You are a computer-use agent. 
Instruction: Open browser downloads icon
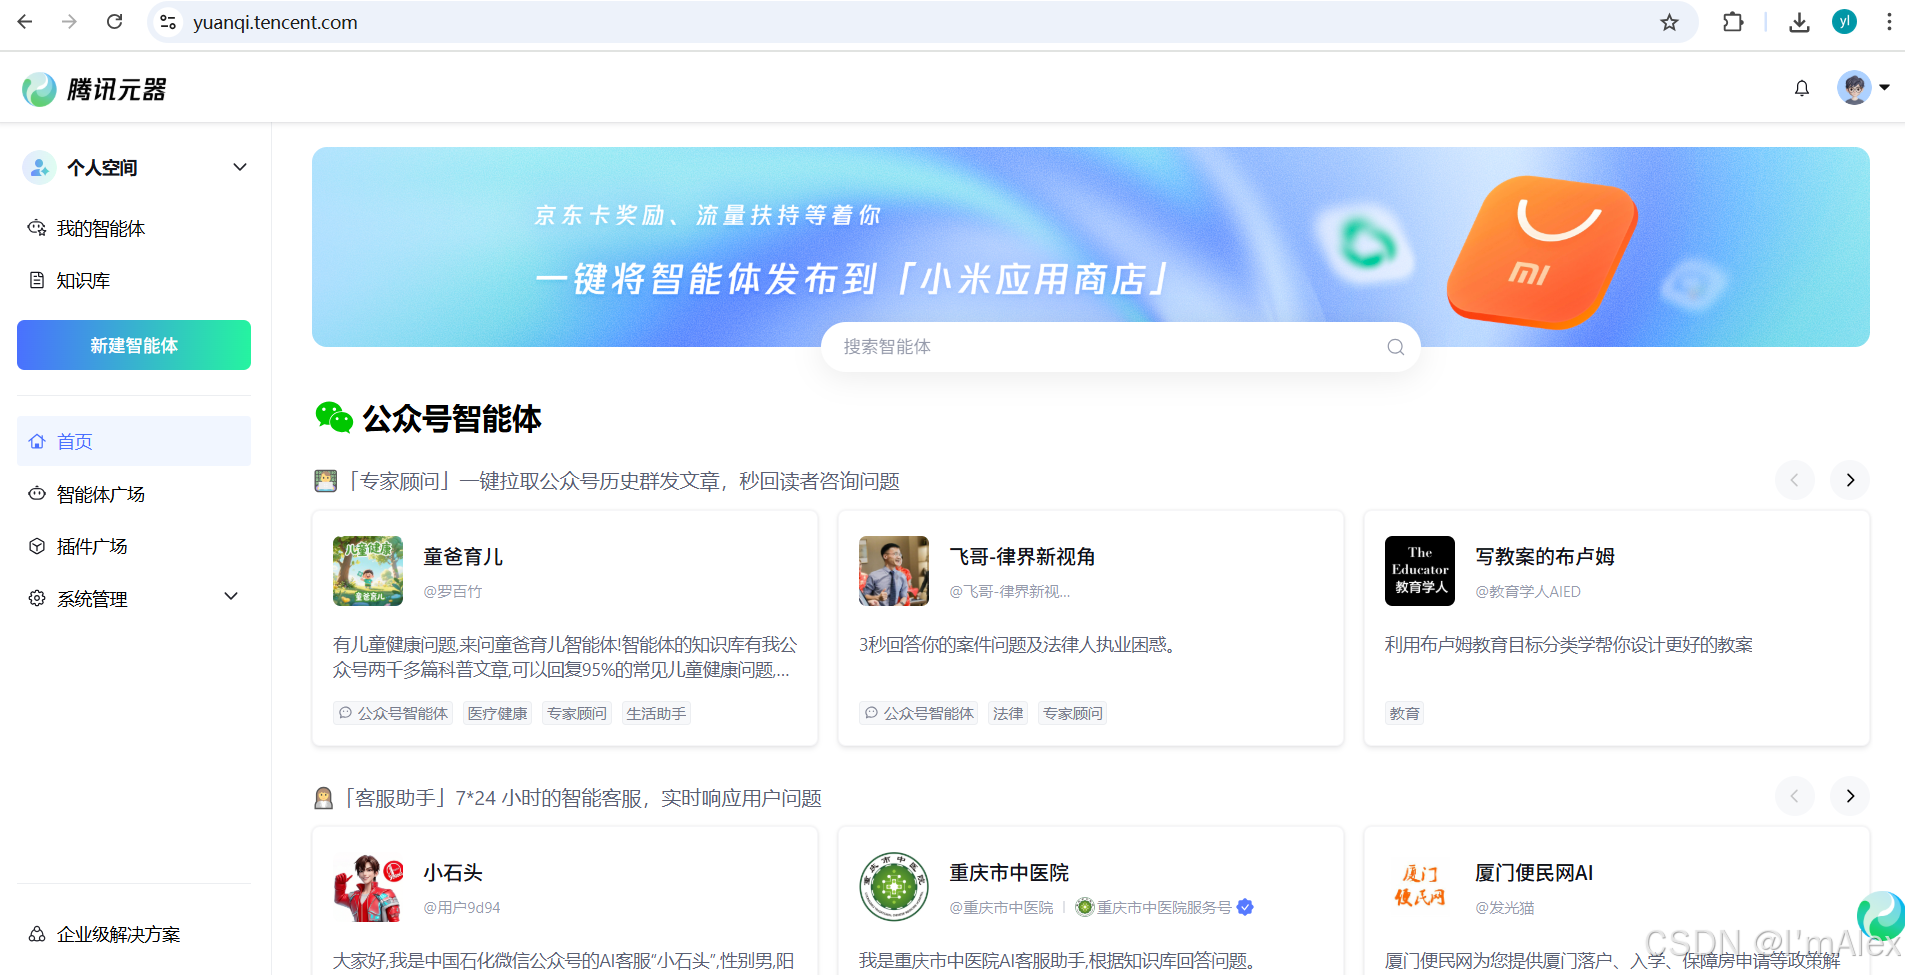pyautogui.click(x=1799, y=22)
